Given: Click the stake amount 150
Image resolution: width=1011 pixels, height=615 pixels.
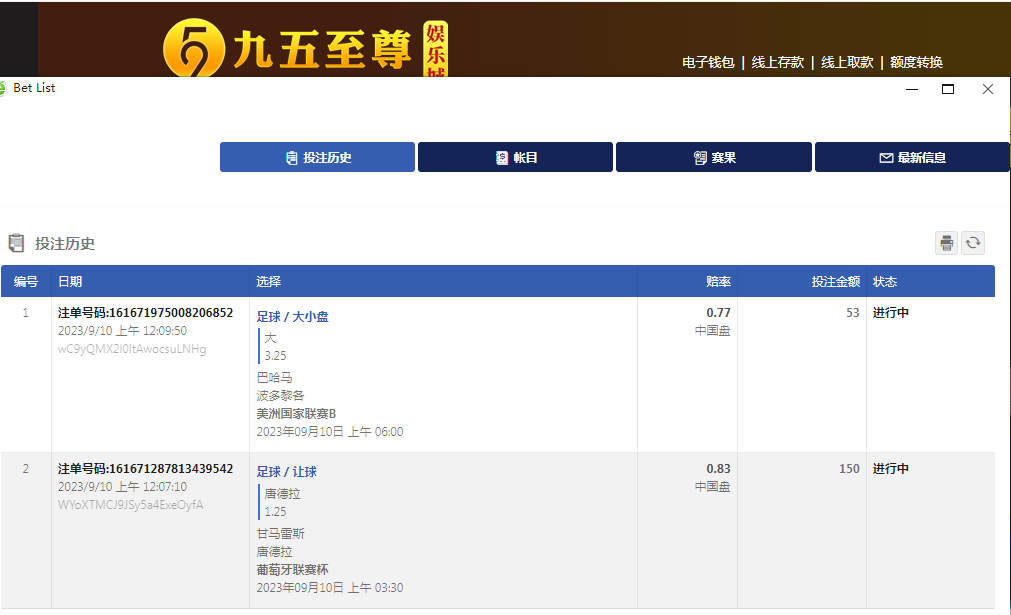Looking at the screenshot, I should tap(849, 469).
